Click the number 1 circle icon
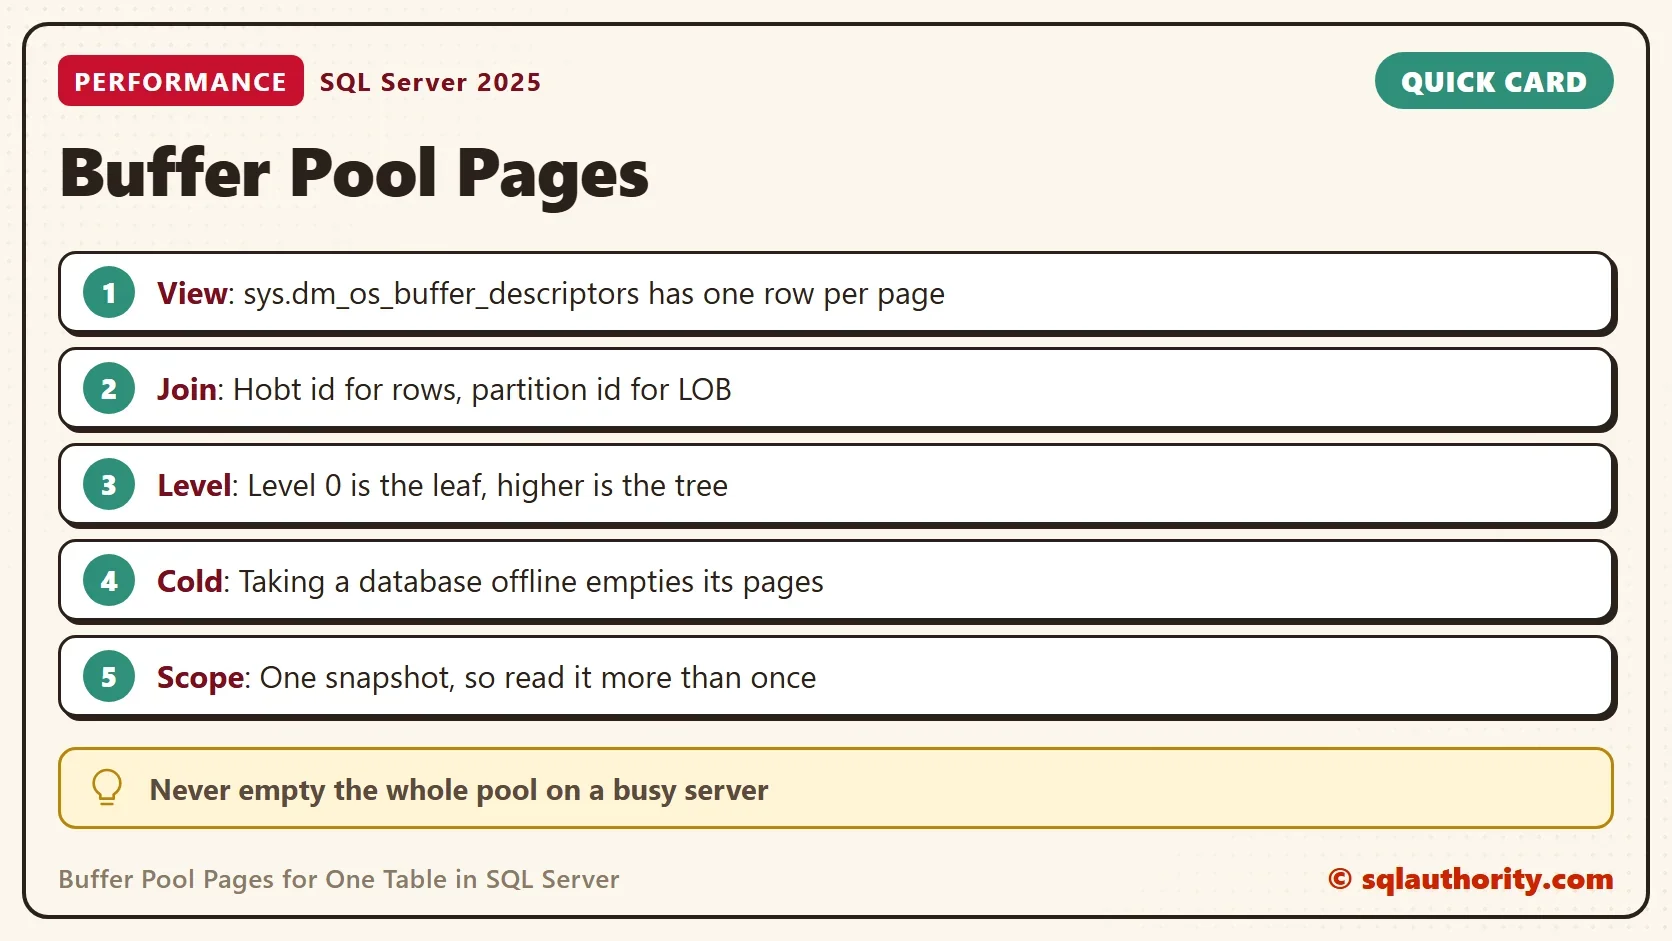Viewport: 1672px width, 941px height. (109, 293)
